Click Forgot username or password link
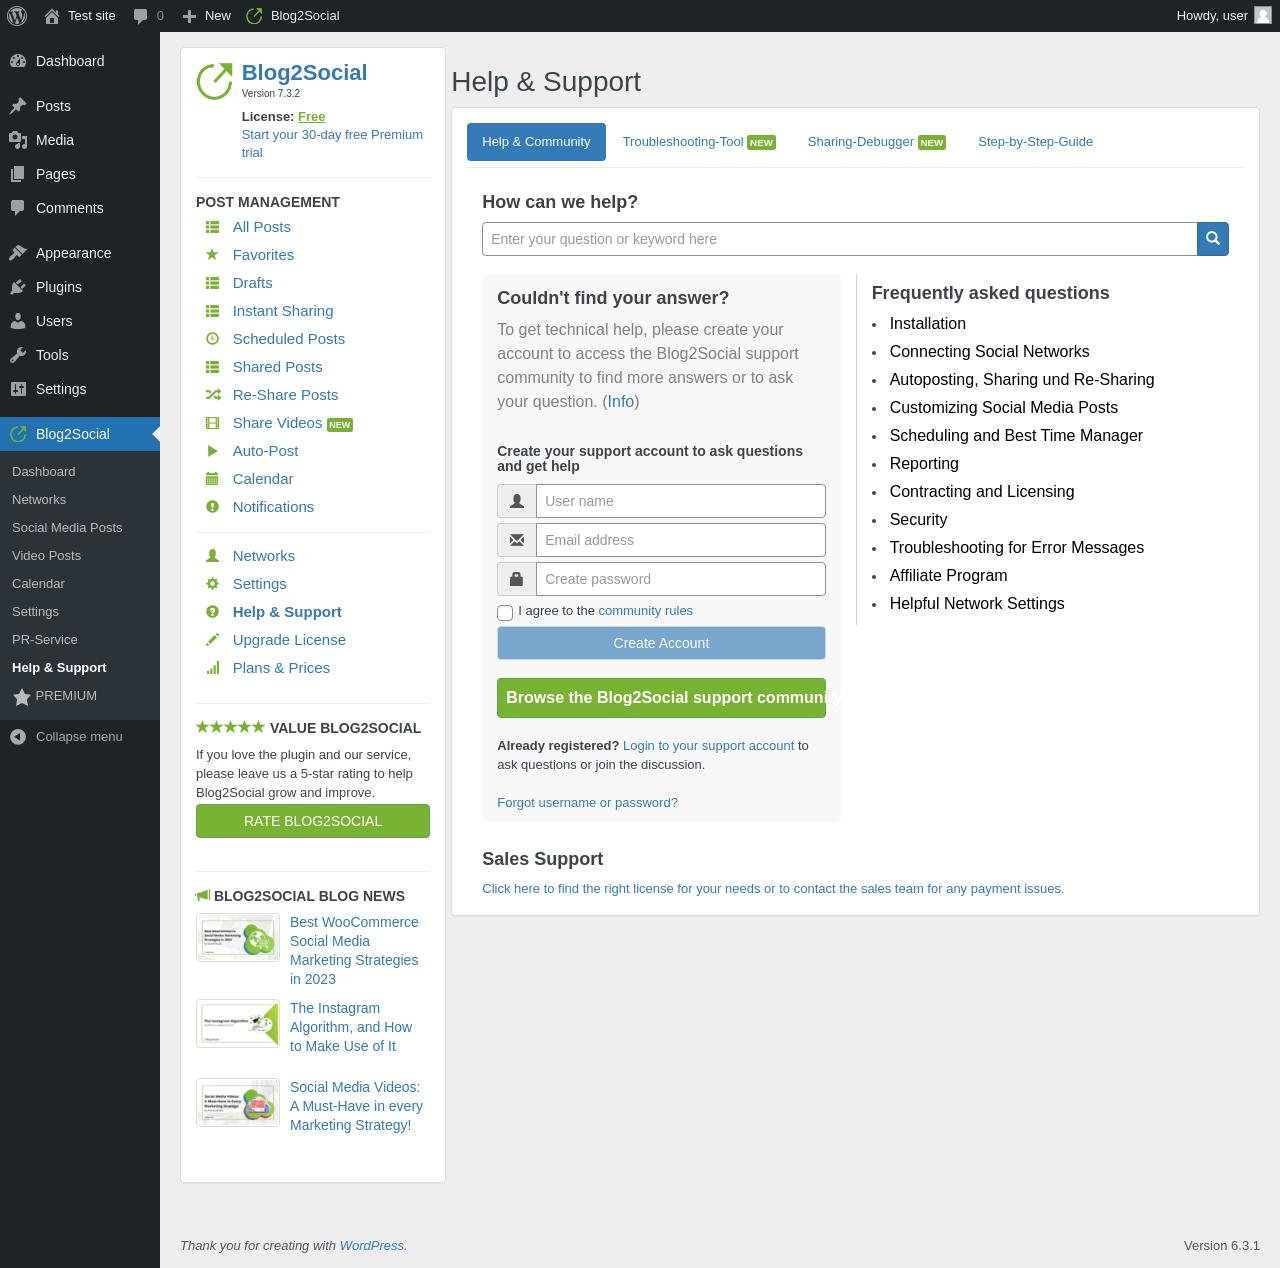This screenshot has height=1268, width=1280. [x=587, y=803]
